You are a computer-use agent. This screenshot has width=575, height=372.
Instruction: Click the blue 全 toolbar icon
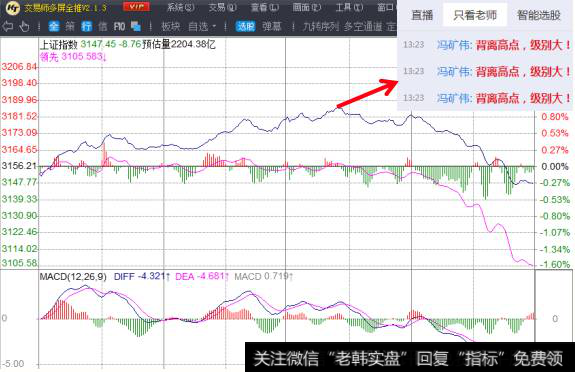point(54,26)
